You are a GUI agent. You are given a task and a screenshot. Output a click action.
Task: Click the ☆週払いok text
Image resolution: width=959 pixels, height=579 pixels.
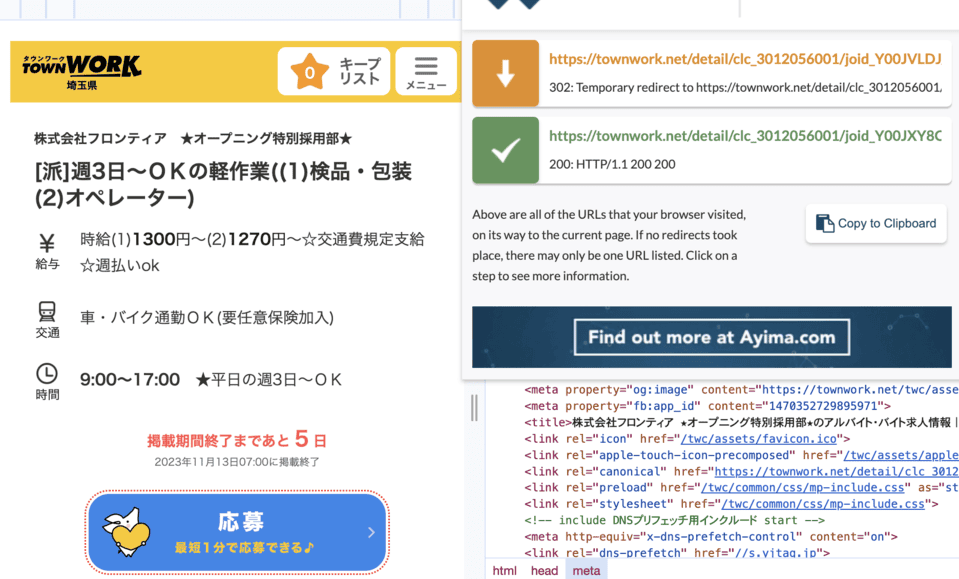[x=120, y=265]
